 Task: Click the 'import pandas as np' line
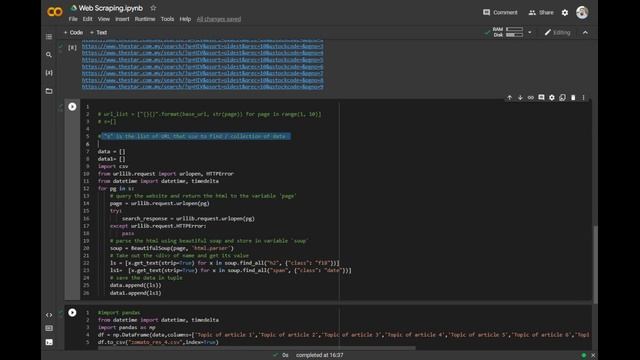(127, 327)
